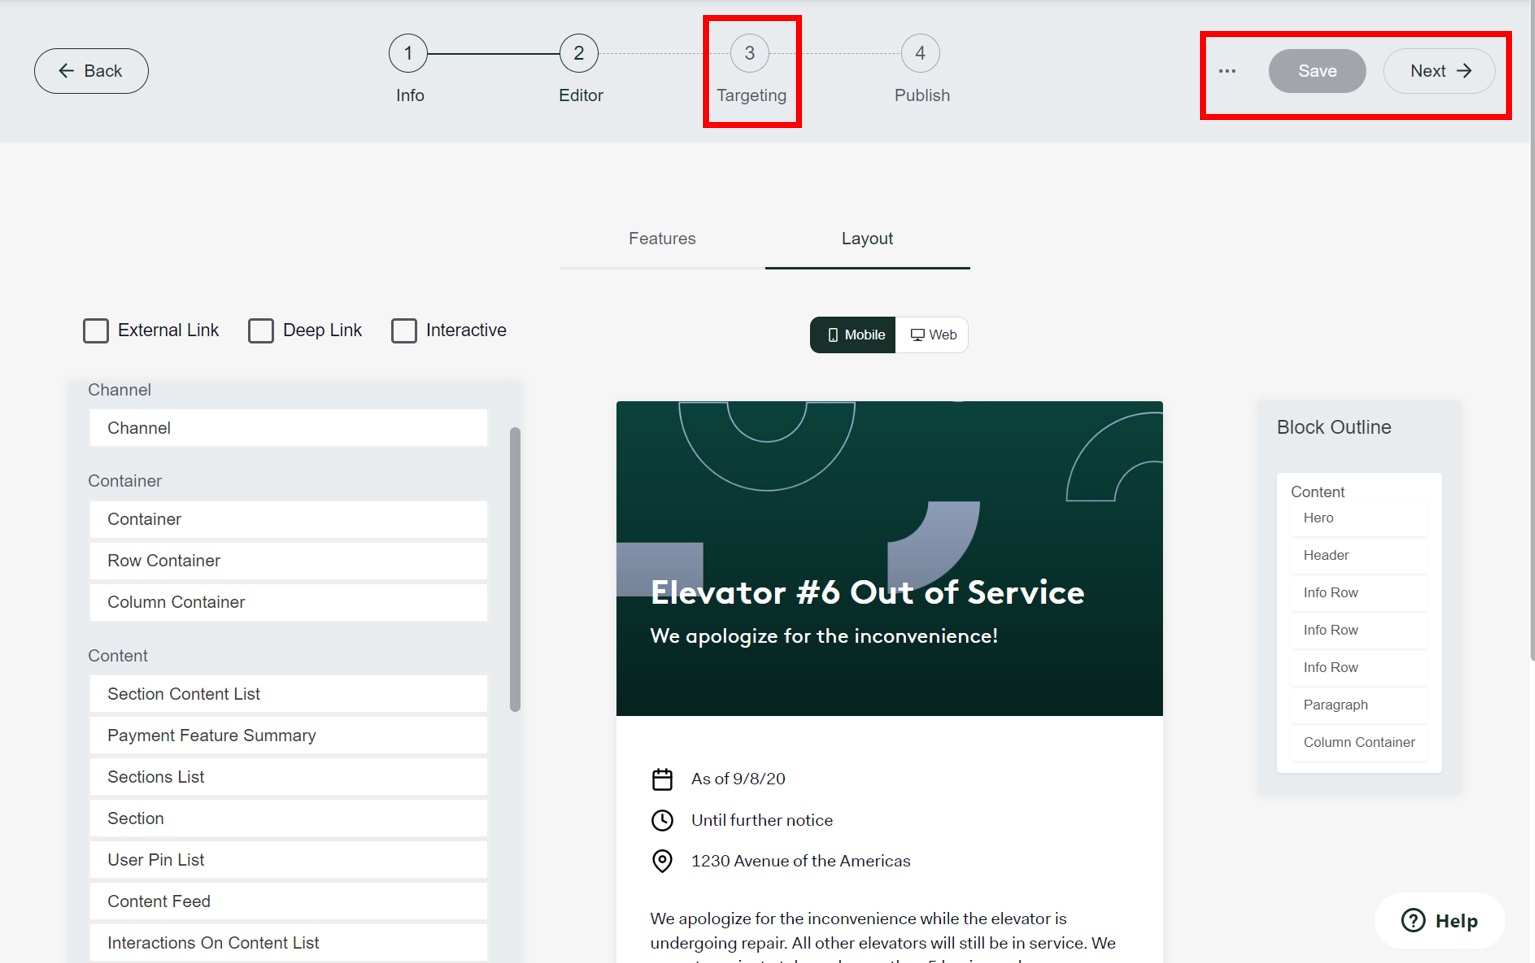The image size is (1535, 963).
Task: Switch preview to Web view
Action: [x=933, y=335]
